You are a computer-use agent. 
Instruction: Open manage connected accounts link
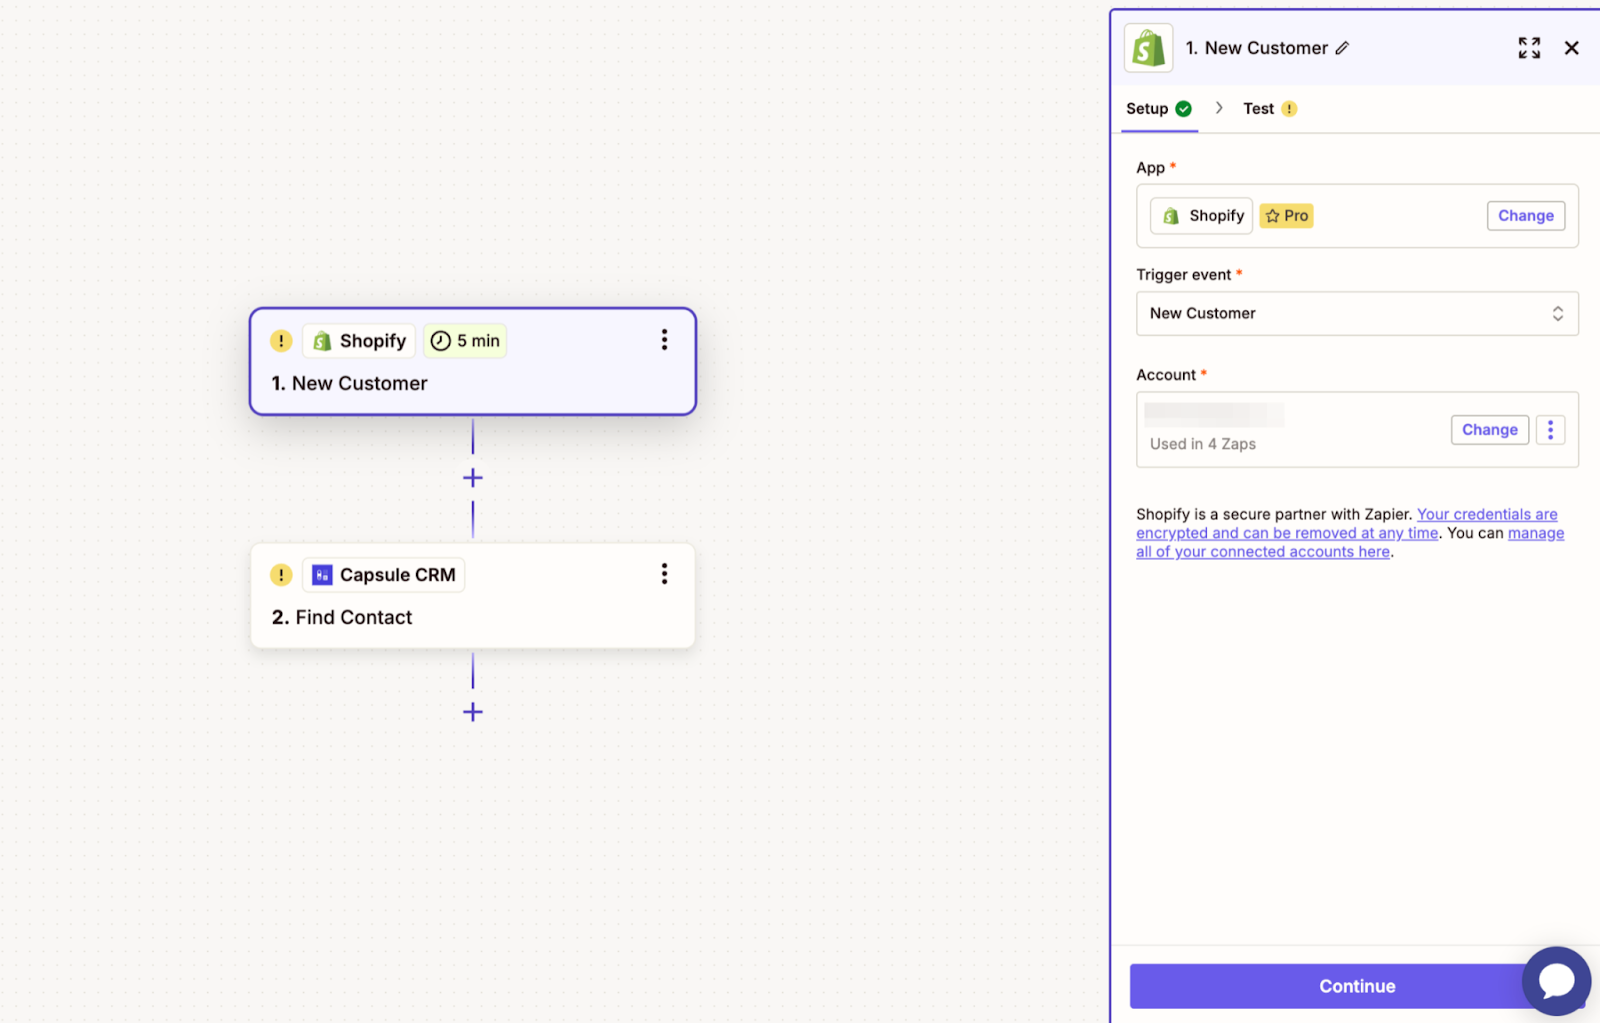point(1350,543)
